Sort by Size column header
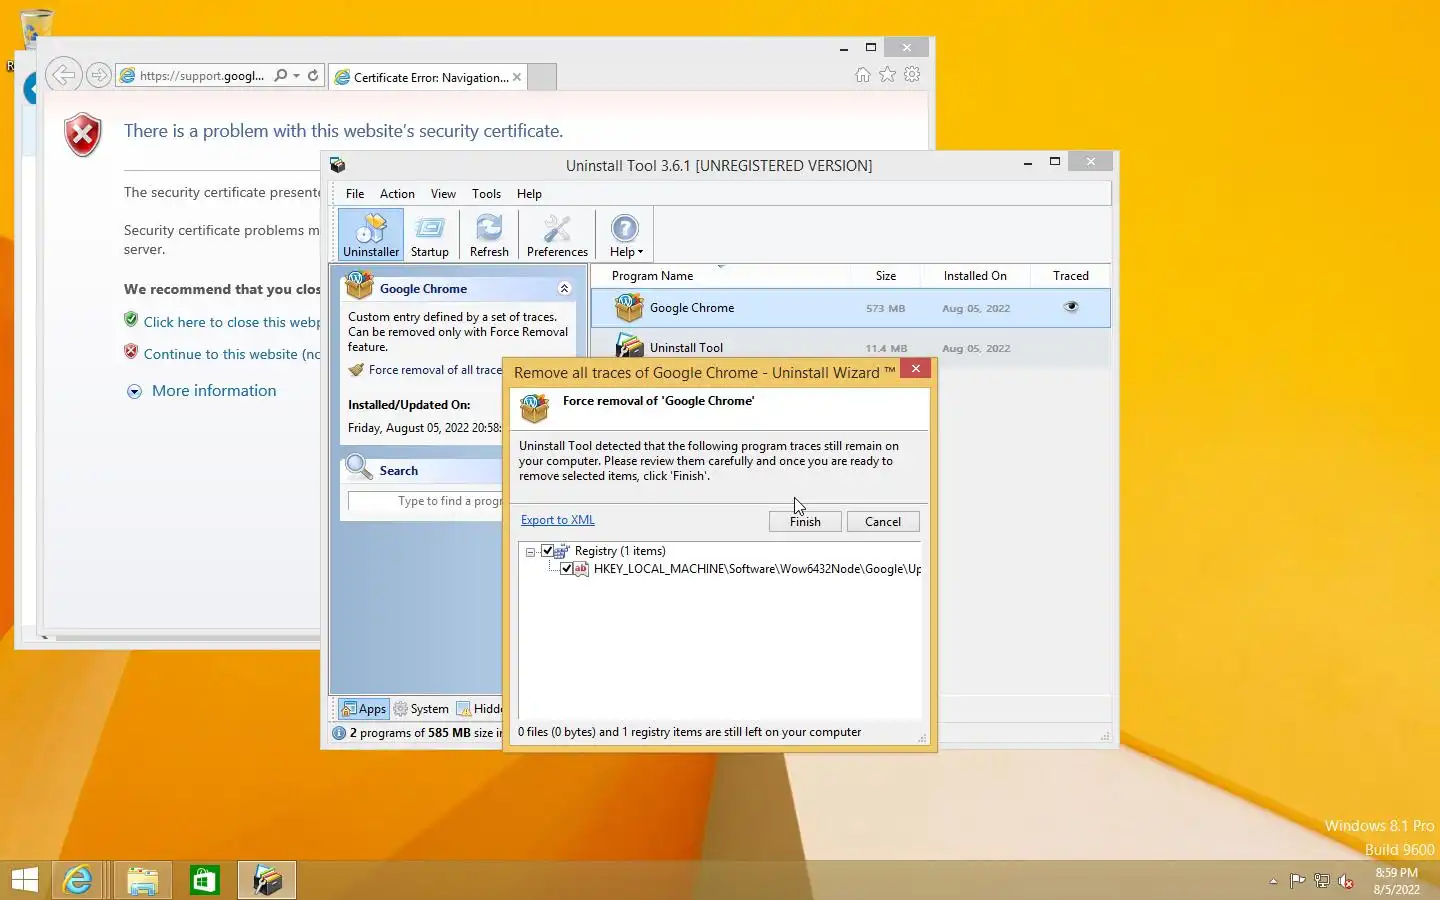Image resolution: width=1440 pixels, height=900 pixels. pyautogui.click(x=886, y=276)
